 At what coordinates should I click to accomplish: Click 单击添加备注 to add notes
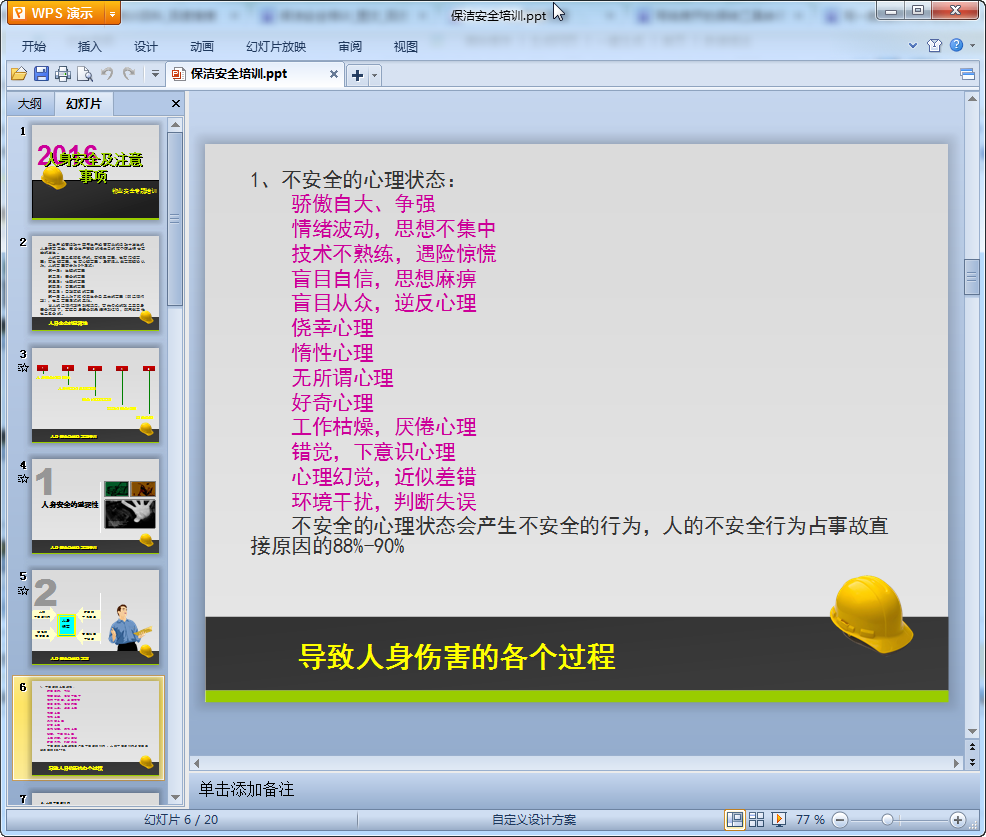(247, 789)
